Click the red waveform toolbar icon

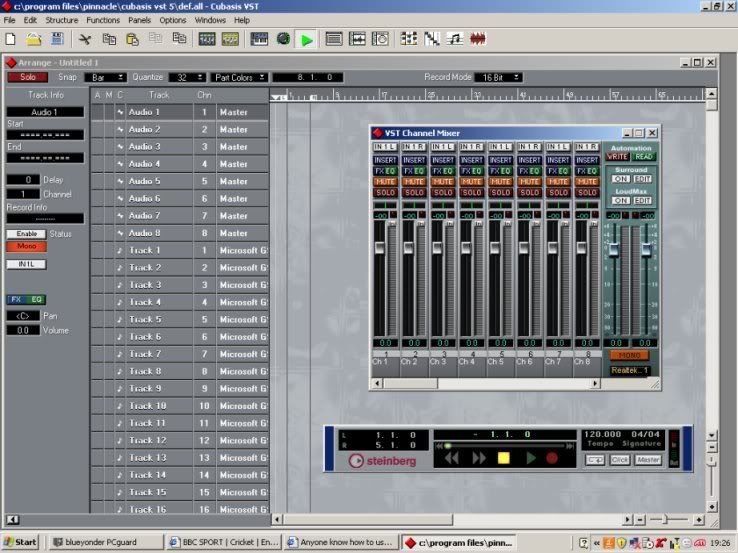click(478, 39)
